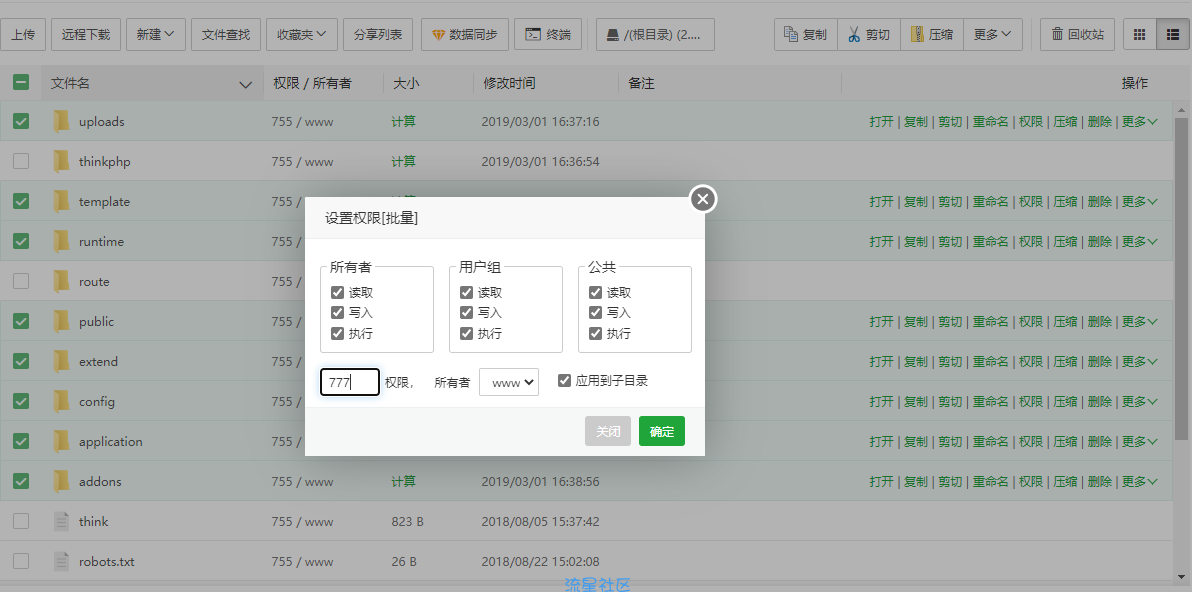Image resolution: width=1192 pixels, height=592 pixels.
Task: Check the robots.txt row checkbox
Action: [21, 561]
